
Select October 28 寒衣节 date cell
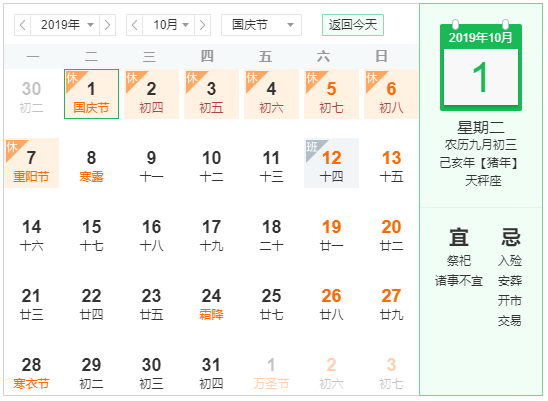(x=31, y=371)
